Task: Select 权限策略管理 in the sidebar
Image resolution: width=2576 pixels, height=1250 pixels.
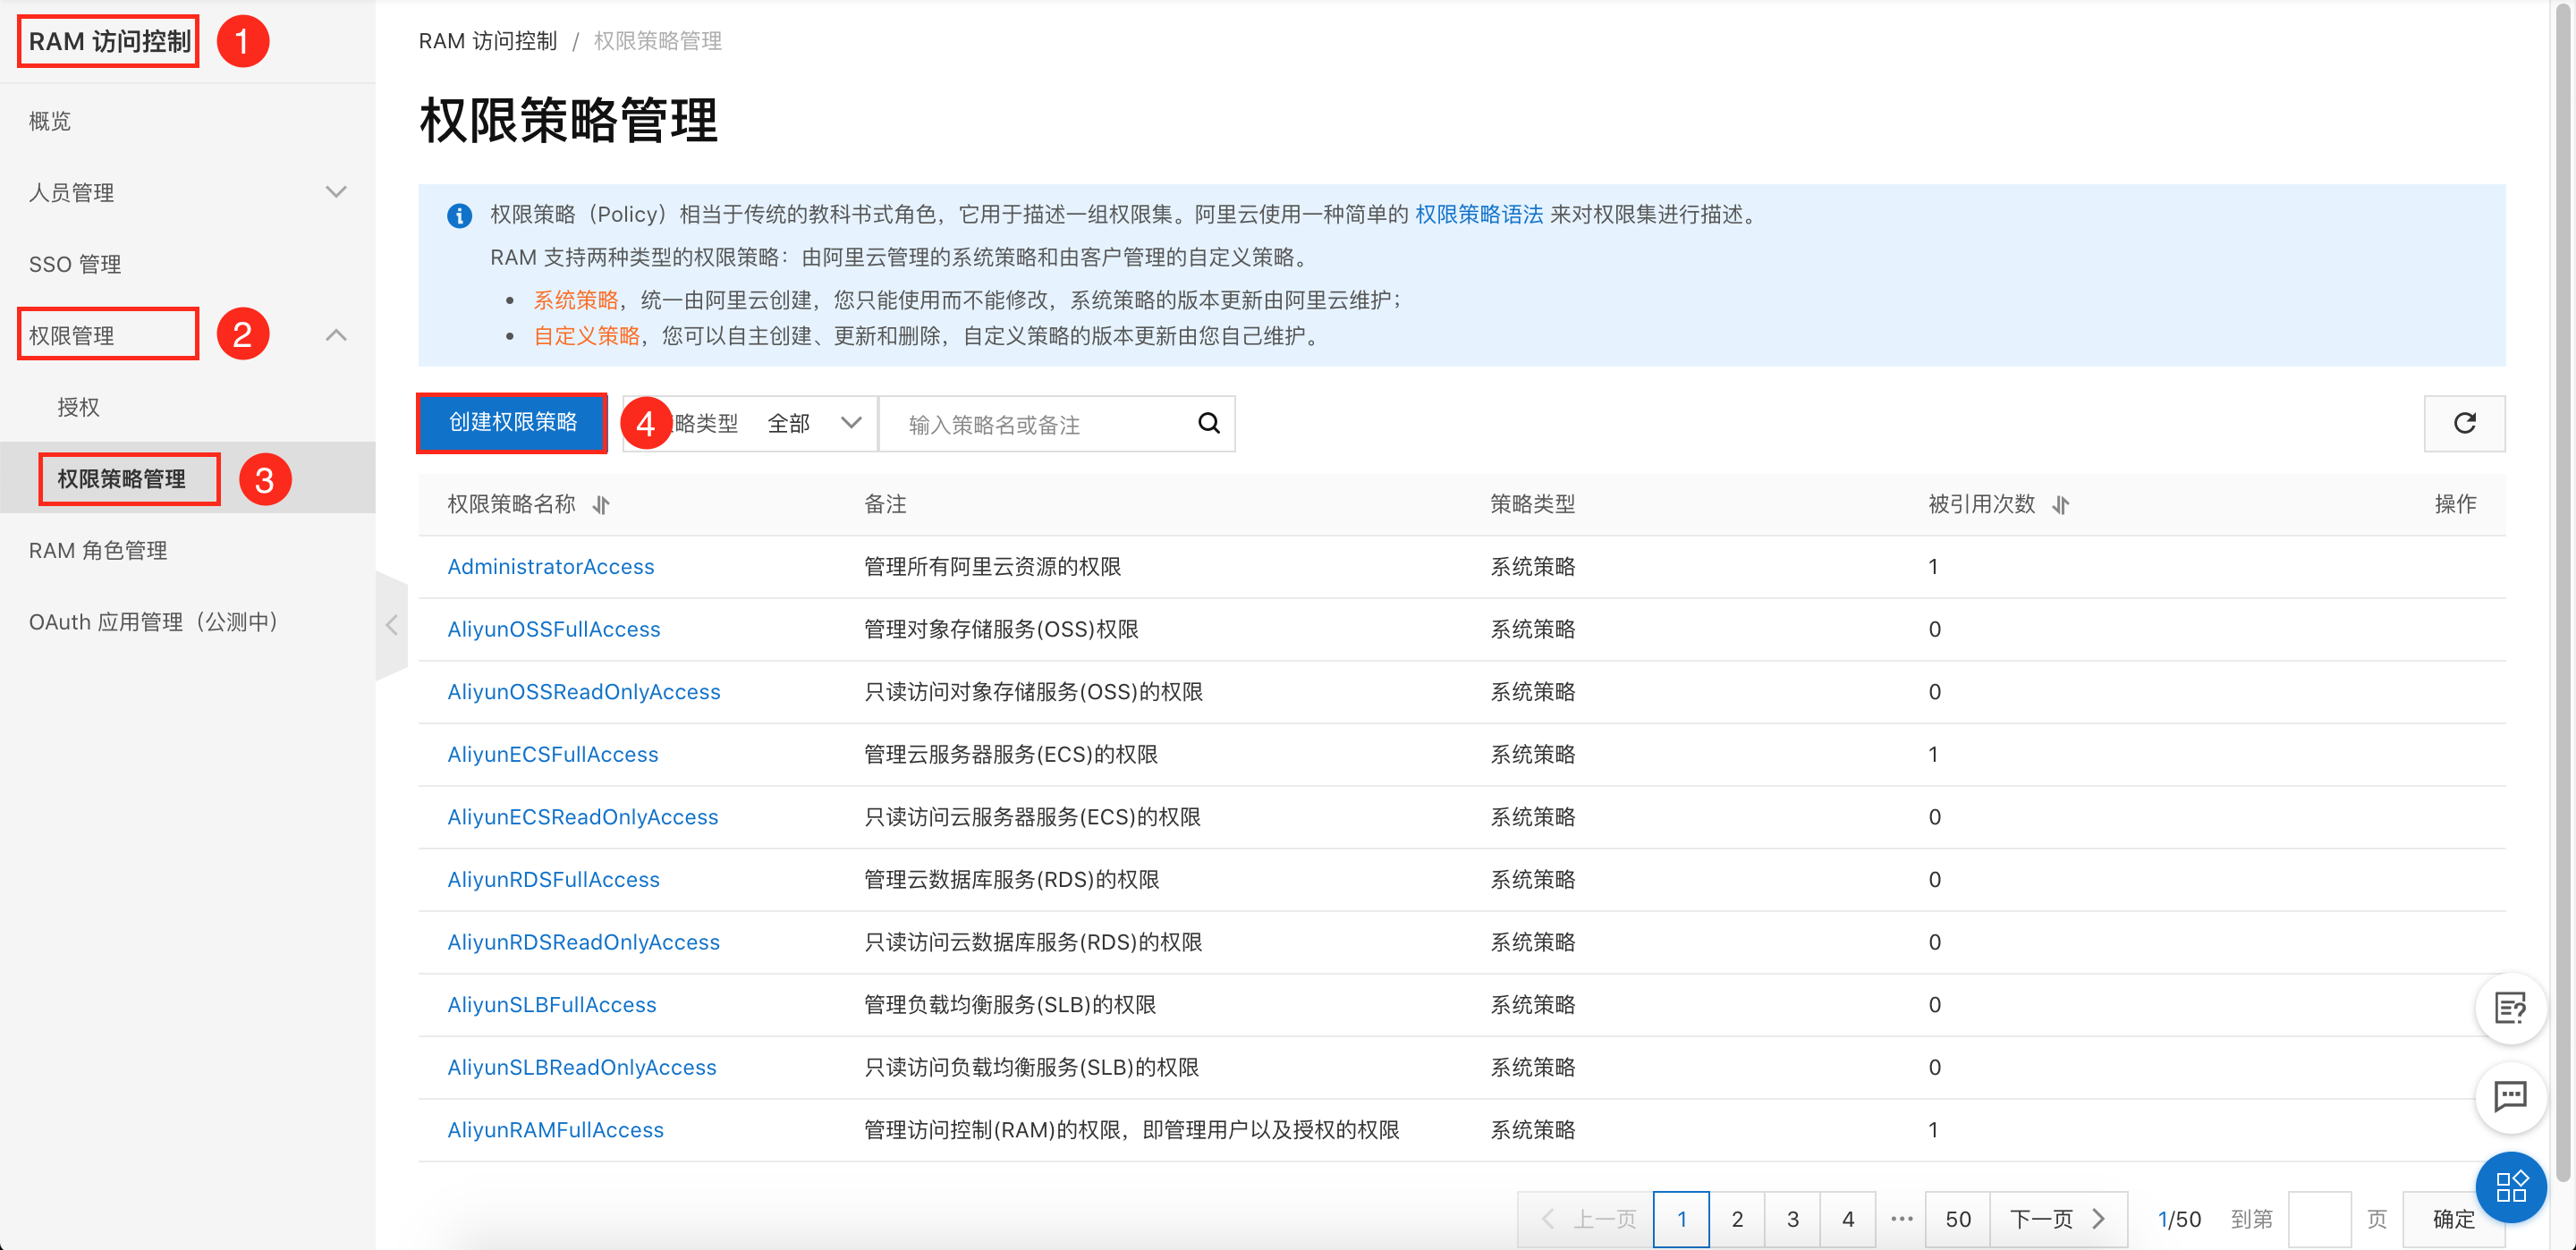Action: 121,479
